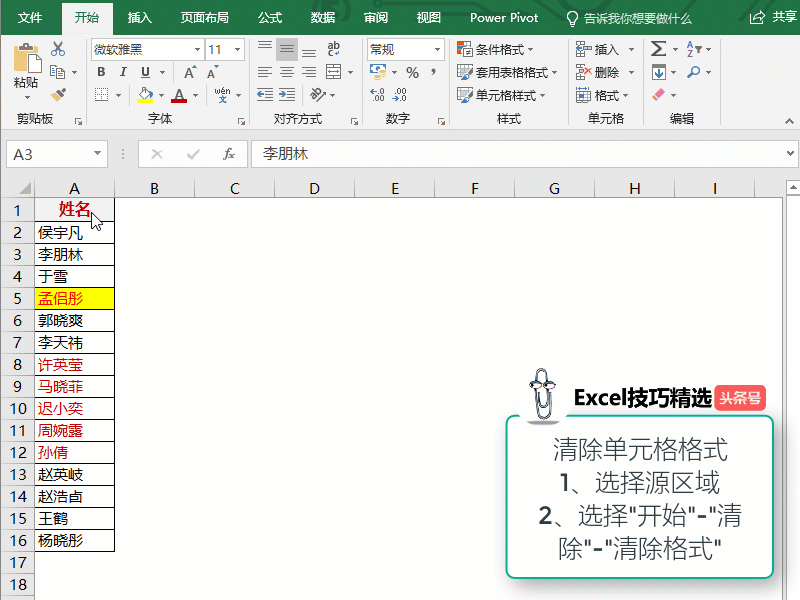Open the Name Box dropdown arrow
800x600 pixels.
[x=97, y=154]
